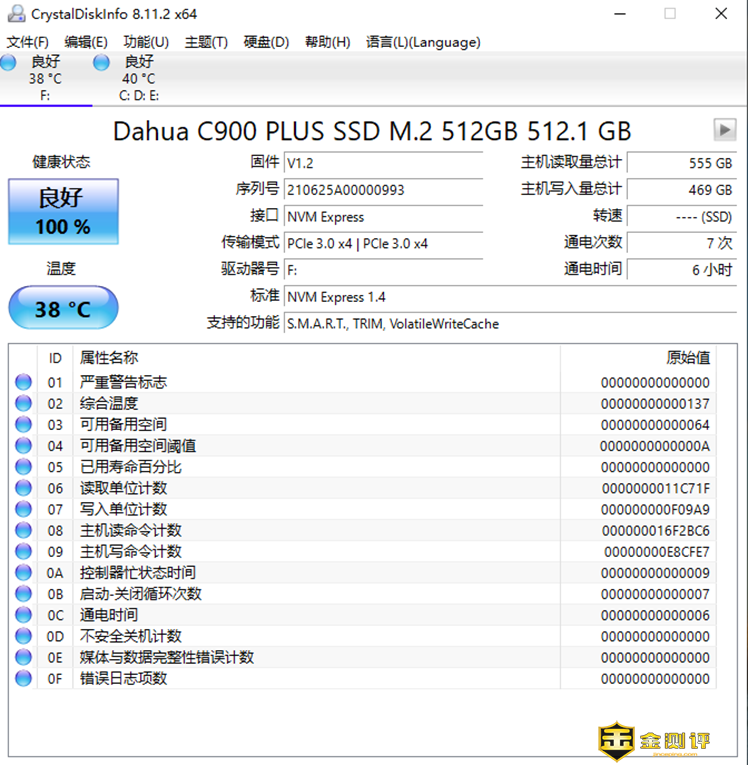Open the 硬盘(D) menu
748x765 pixels.
[x=266, y=42]
